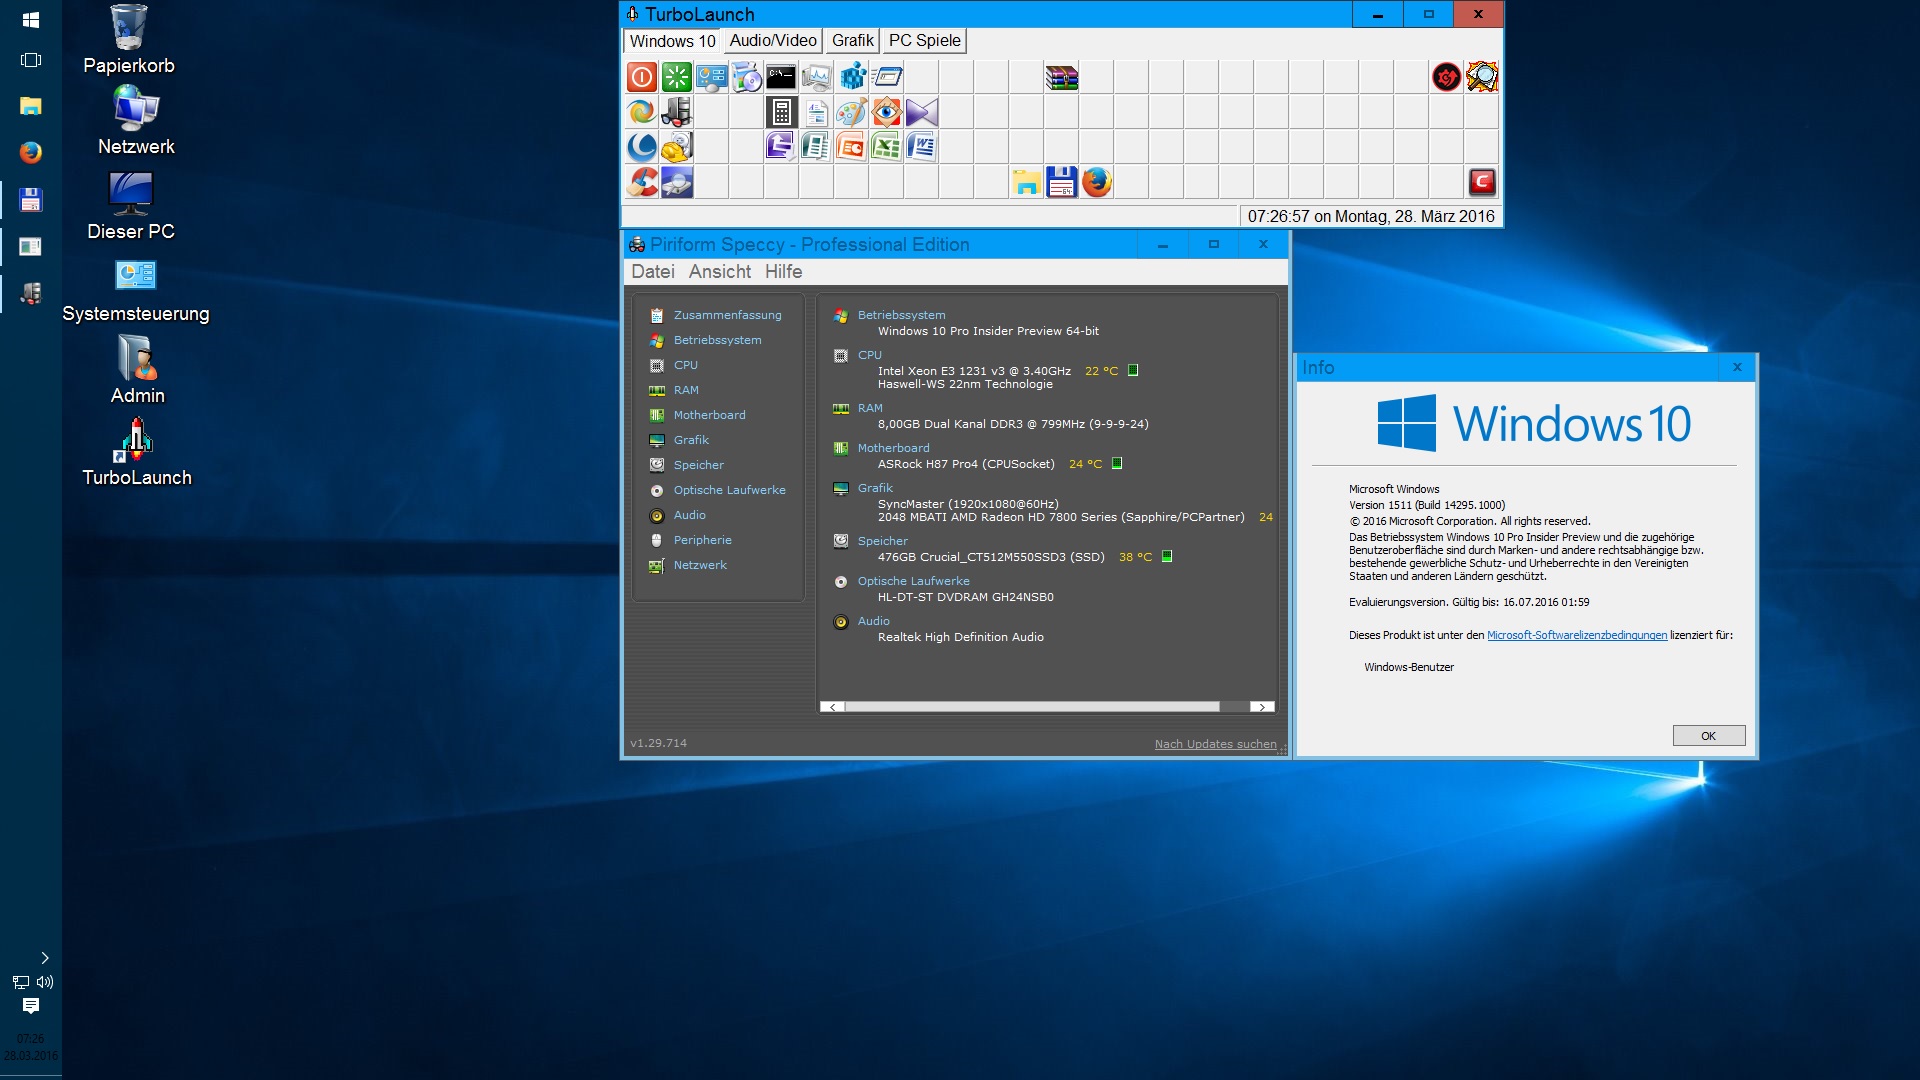Image resolution: width=1920 pixels, height=1080 pixels.
Task: Select Optische Laufwerke in Speccy sidebar
Action: click(729, 490)
